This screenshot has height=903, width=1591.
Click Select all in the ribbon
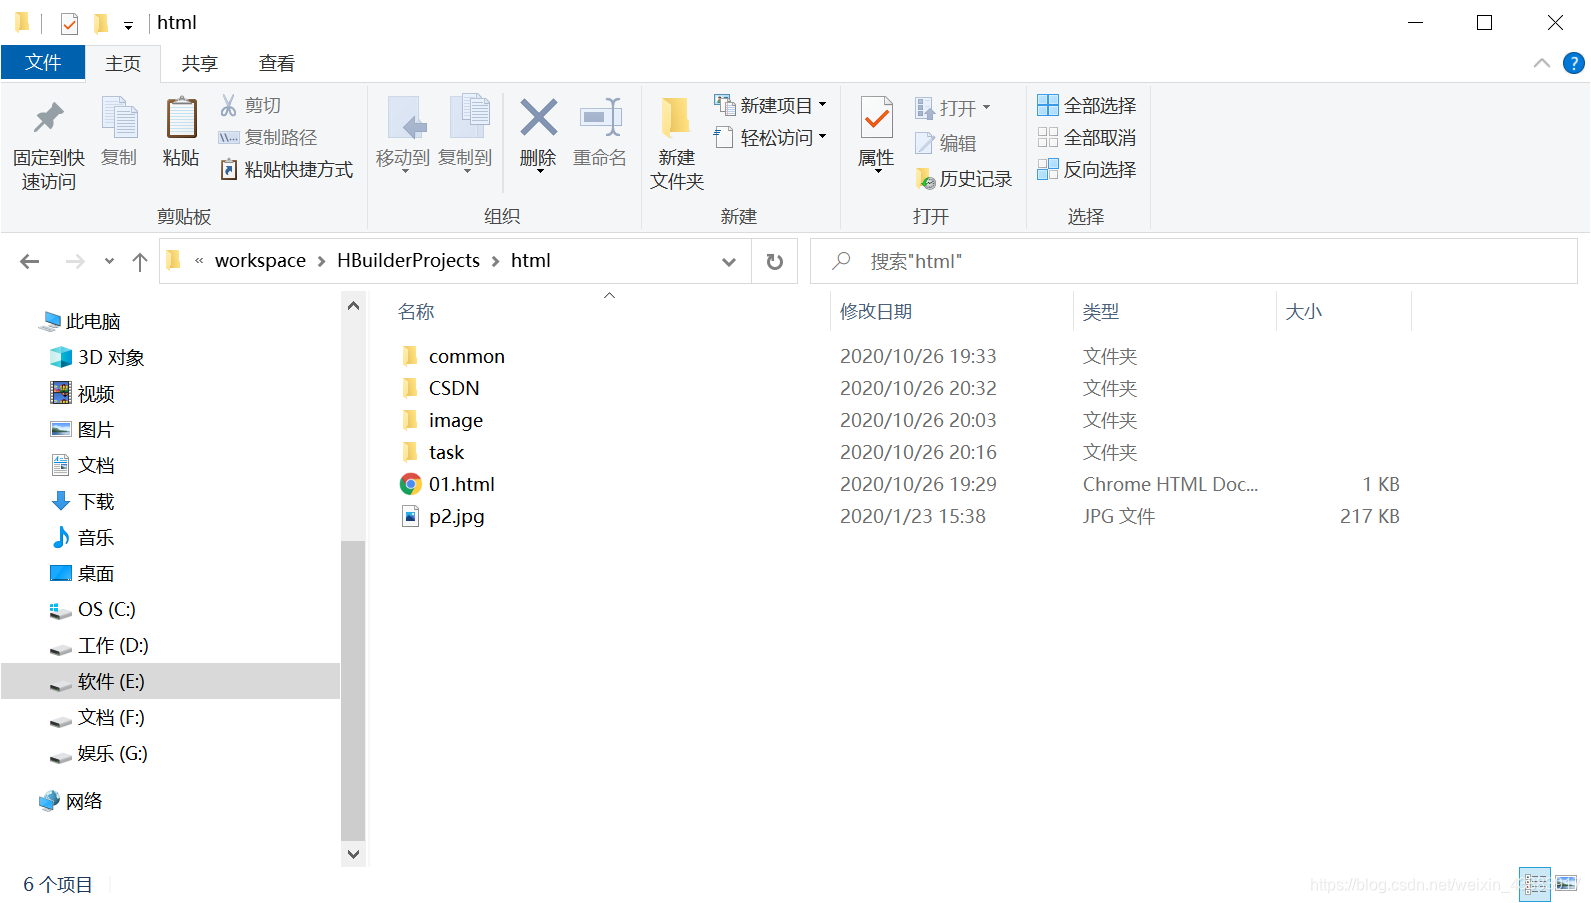pos(1087,105)
